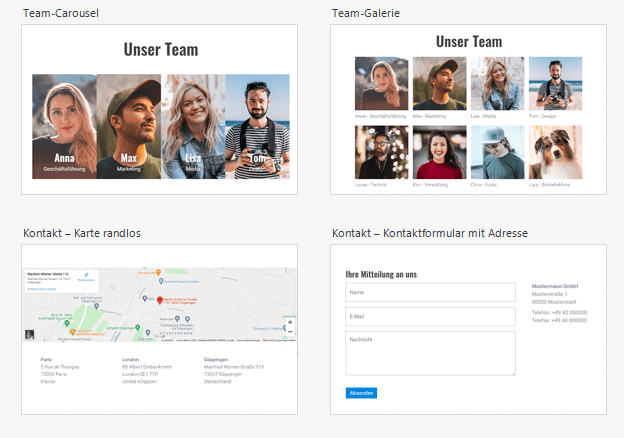
Task: Click the 'Tom - Design' caption text
Action: pos(542,116)
